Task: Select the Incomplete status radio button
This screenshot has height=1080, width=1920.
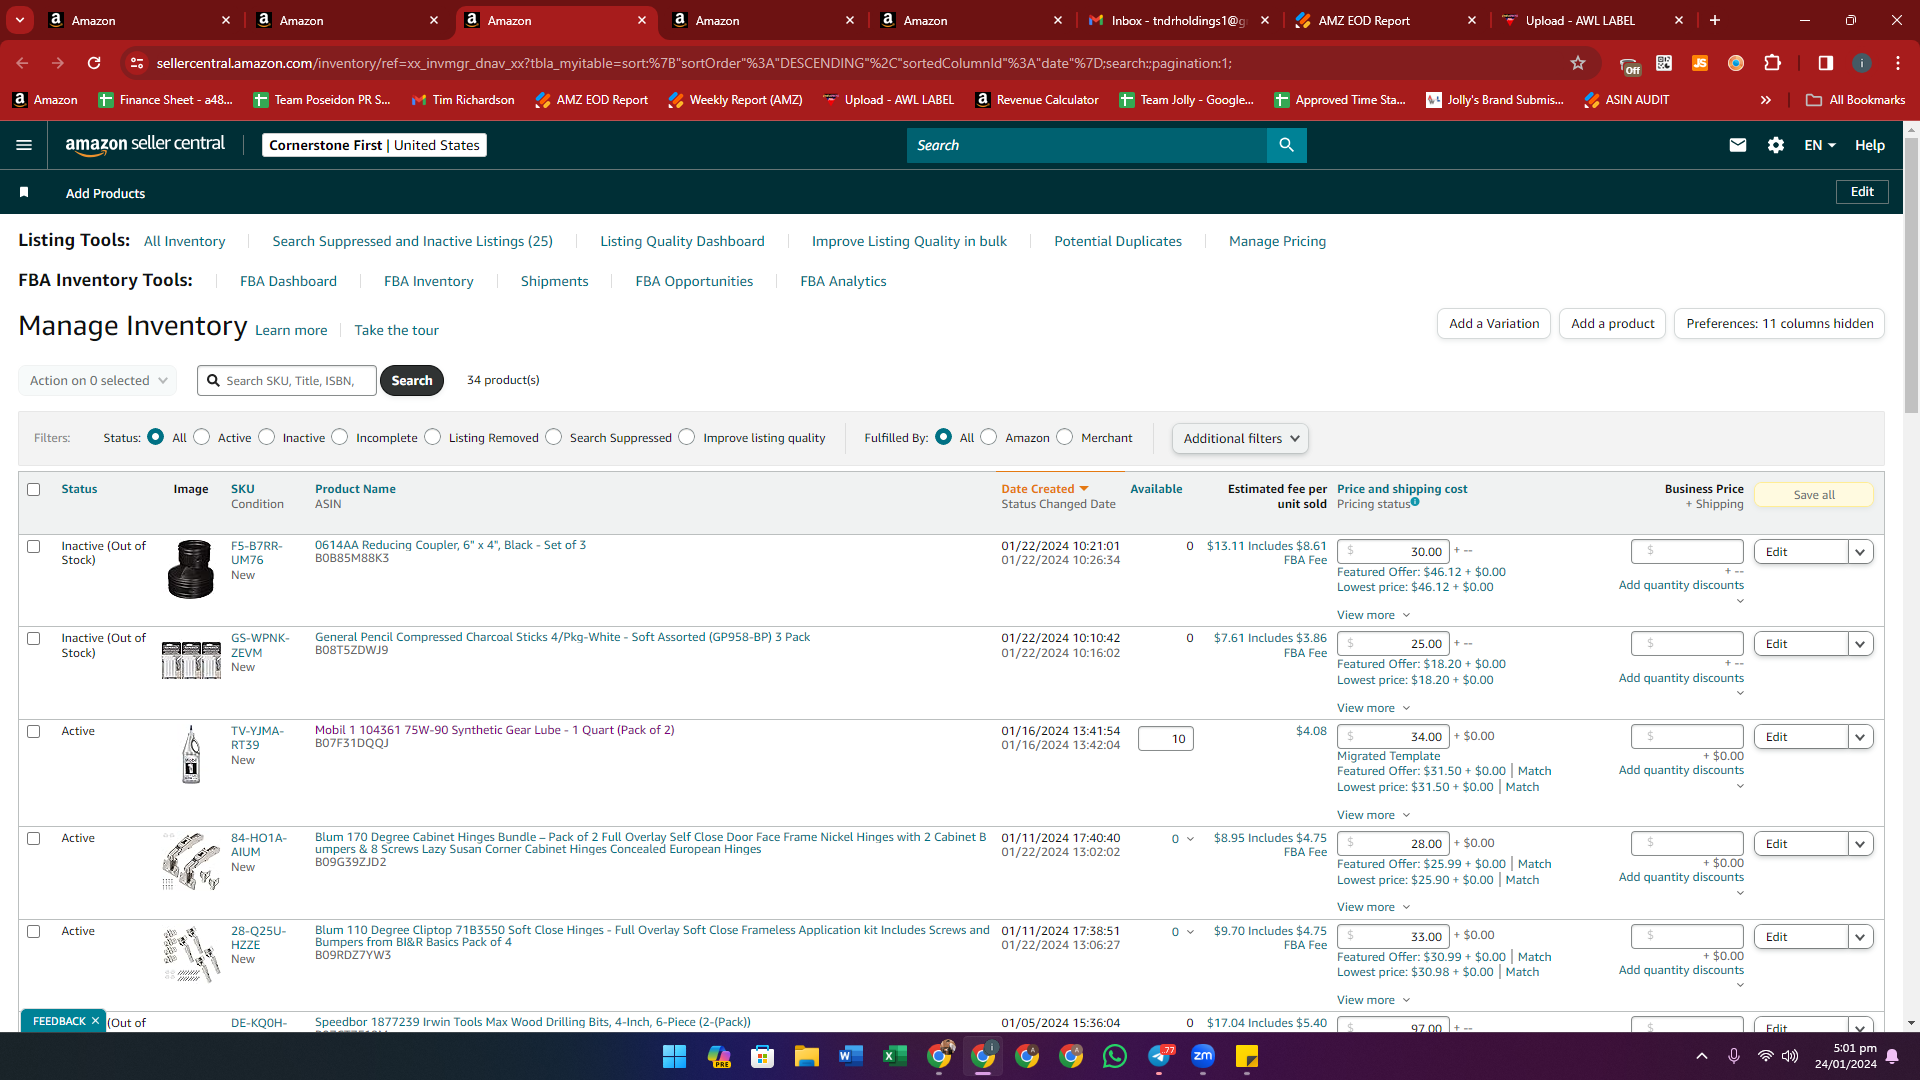Action: [x=340, y=437]
